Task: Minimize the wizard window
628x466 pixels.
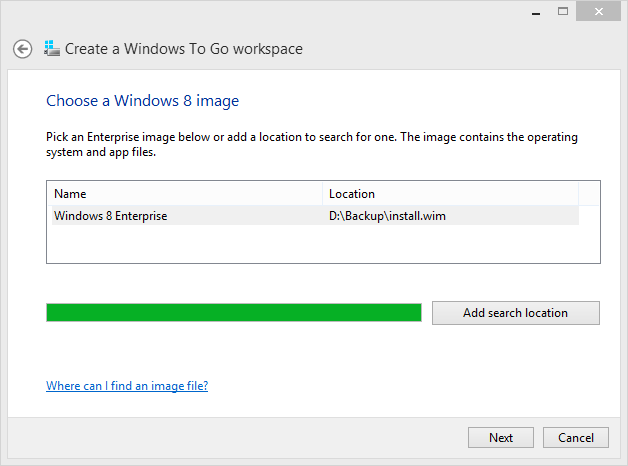Action: [x=536, y=12]
